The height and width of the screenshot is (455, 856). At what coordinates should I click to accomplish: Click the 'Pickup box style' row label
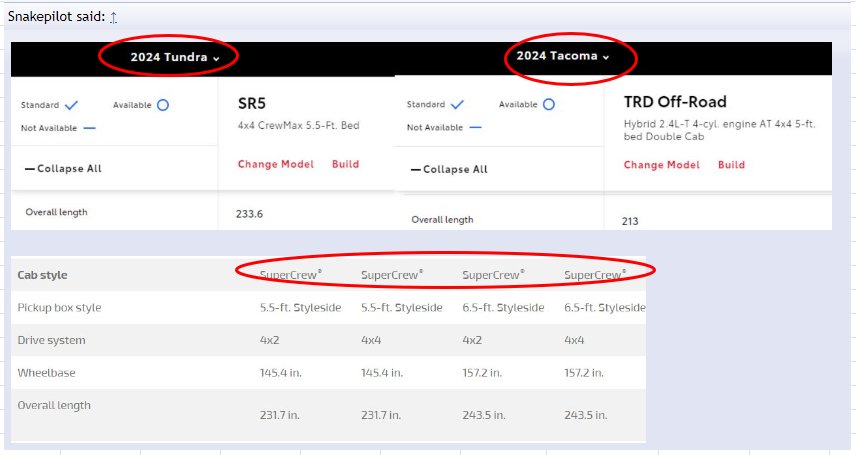pos(60,308)
